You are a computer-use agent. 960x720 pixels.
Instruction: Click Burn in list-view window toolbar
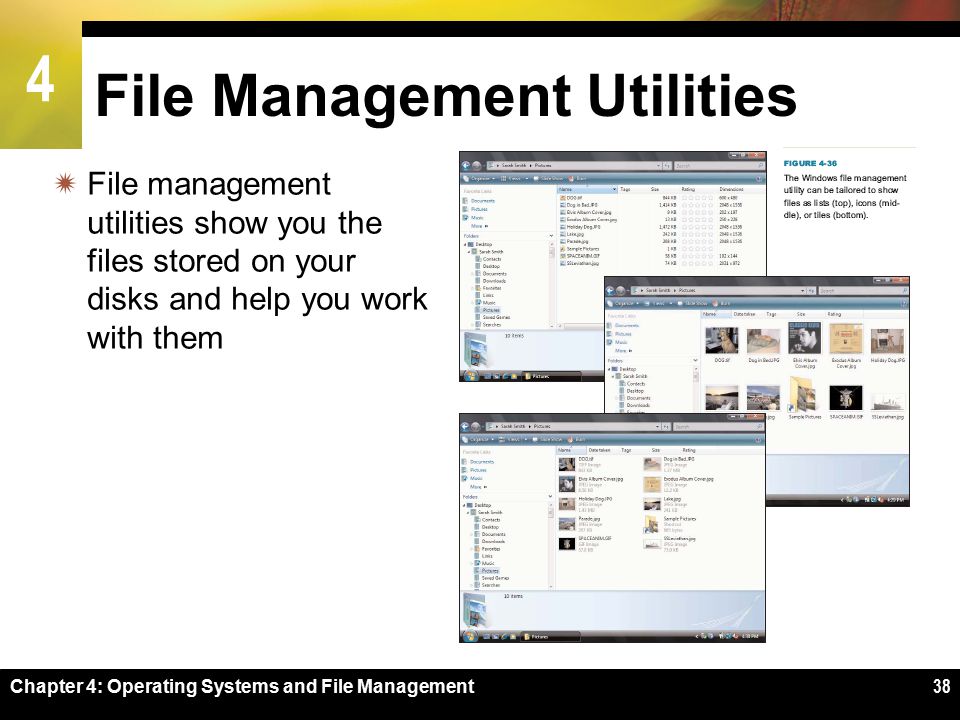[x=578, y=179]
